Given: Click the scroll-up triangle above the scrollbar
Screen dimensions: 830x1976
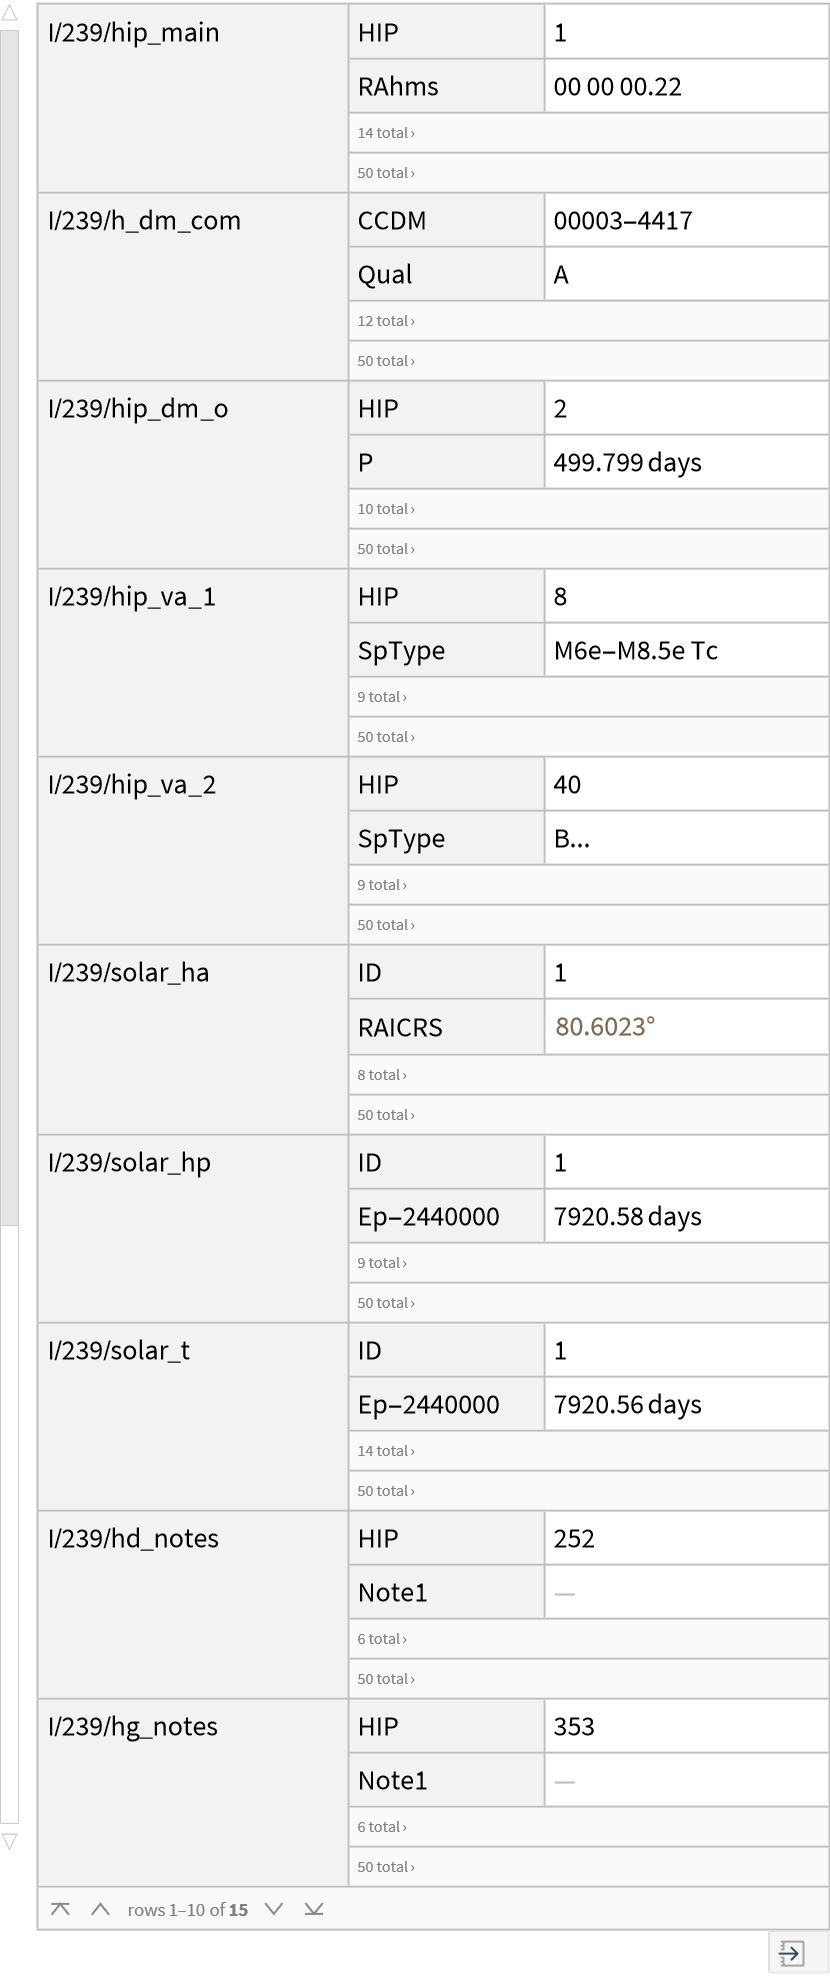Looking at the screenshot, I should pos(9,14).
